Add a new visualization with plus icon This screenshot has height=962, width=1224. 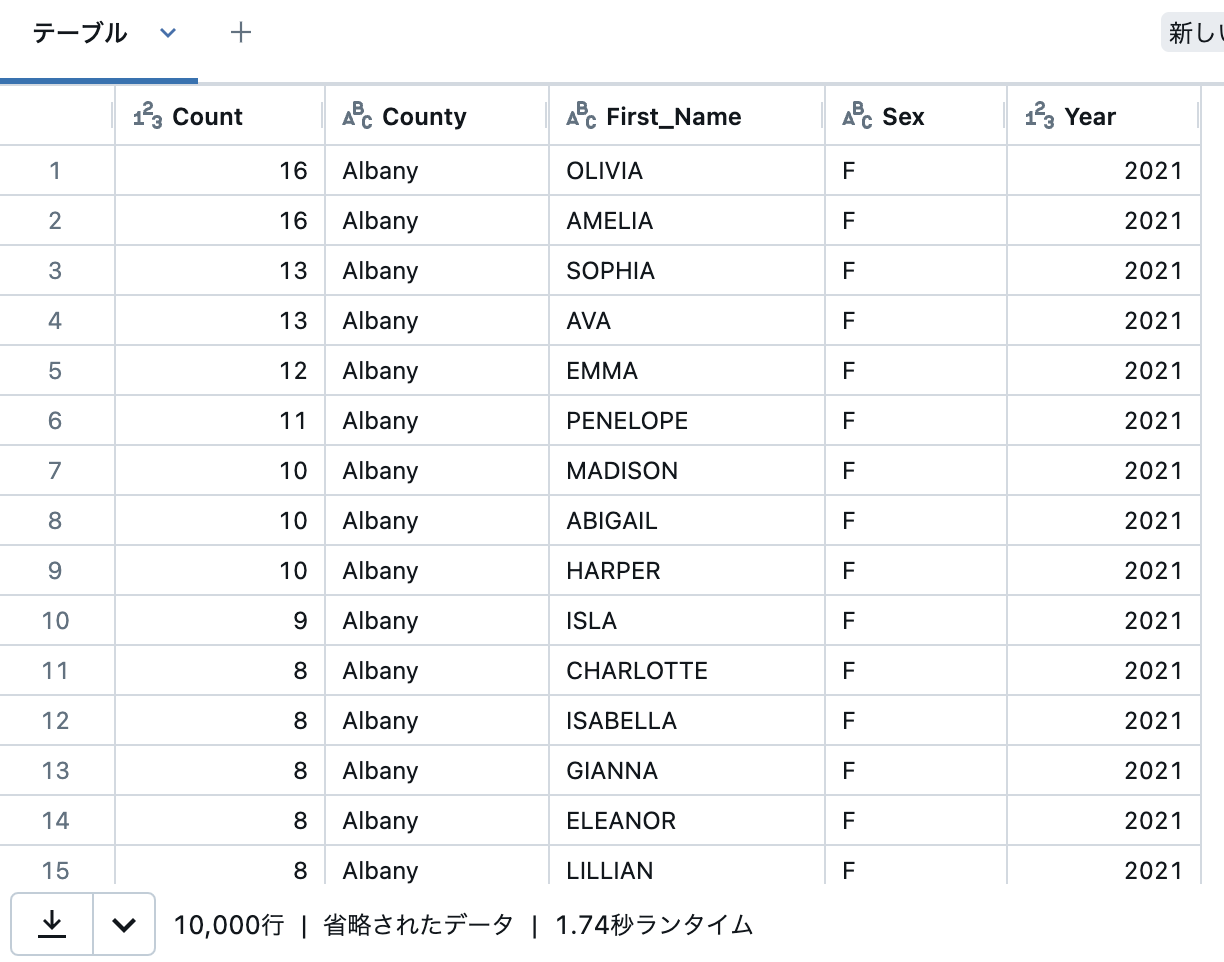[240, 33]
